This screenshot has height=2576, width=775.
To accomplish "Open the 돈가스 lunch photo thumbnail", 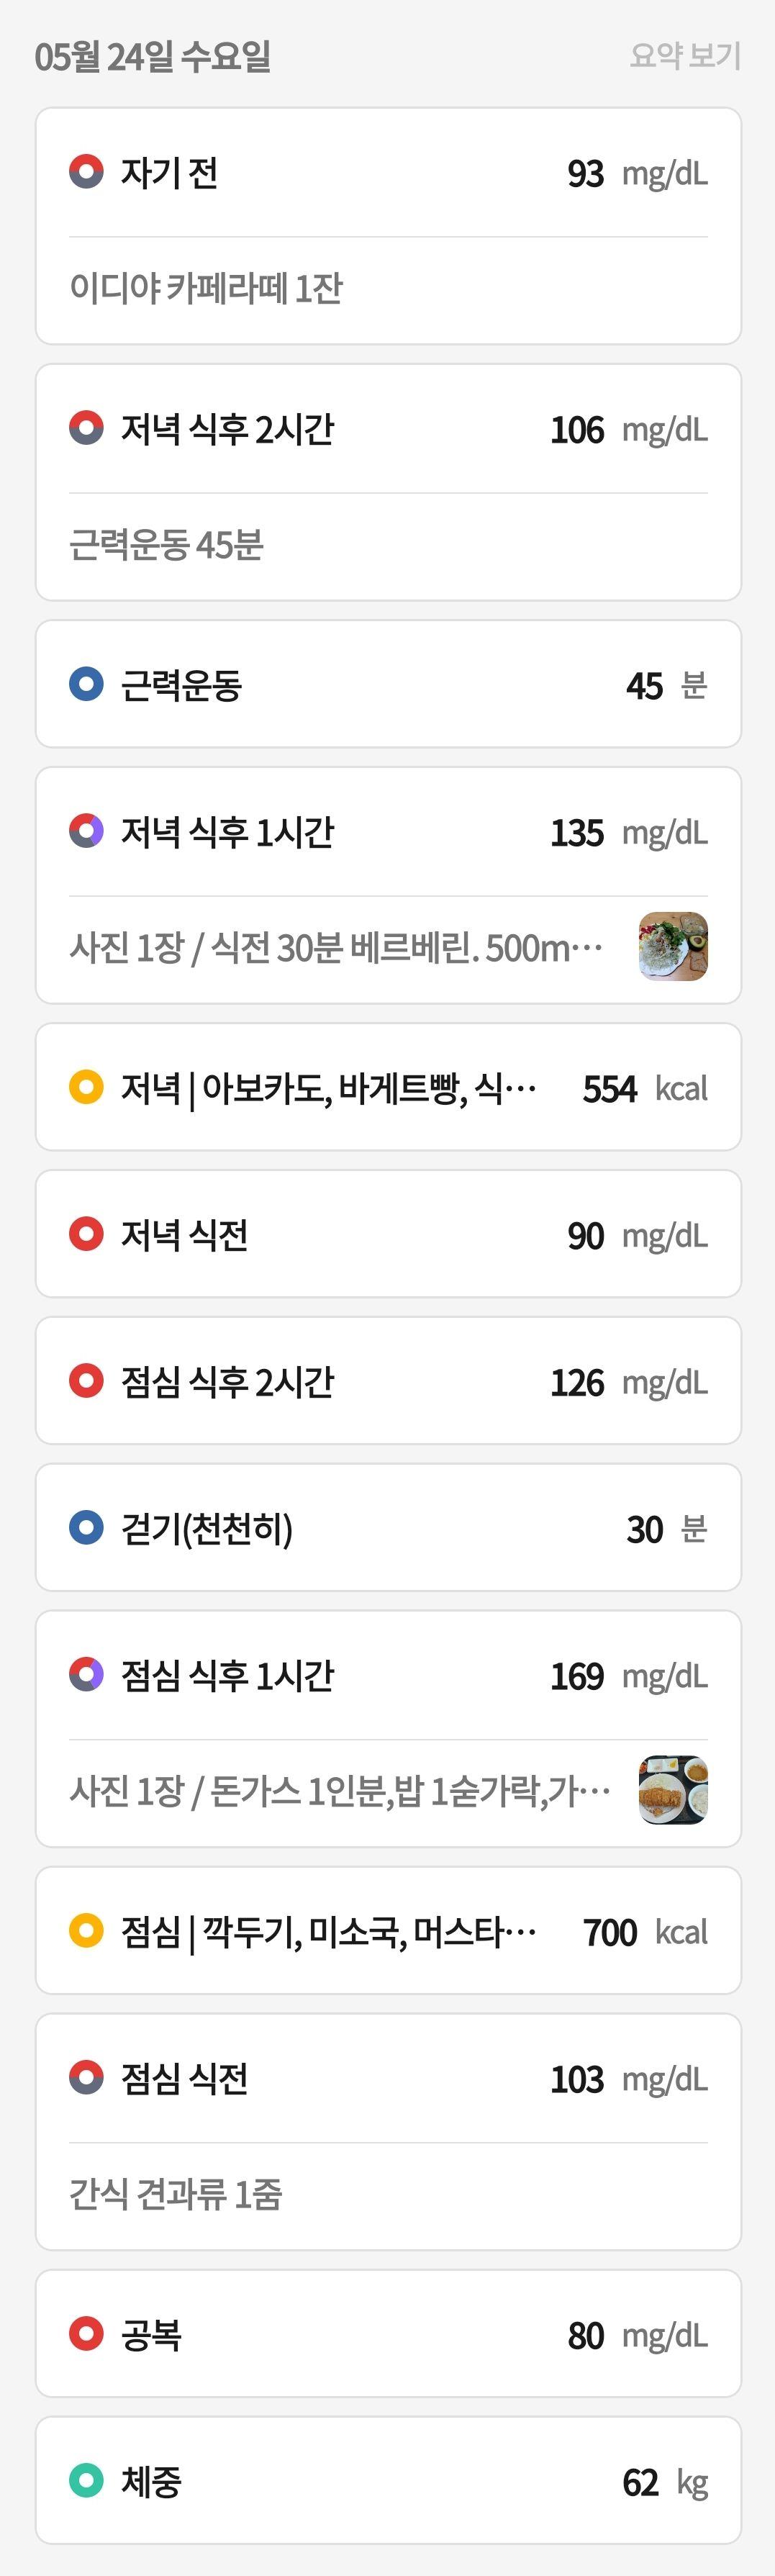I will (x=673, y=1790).
